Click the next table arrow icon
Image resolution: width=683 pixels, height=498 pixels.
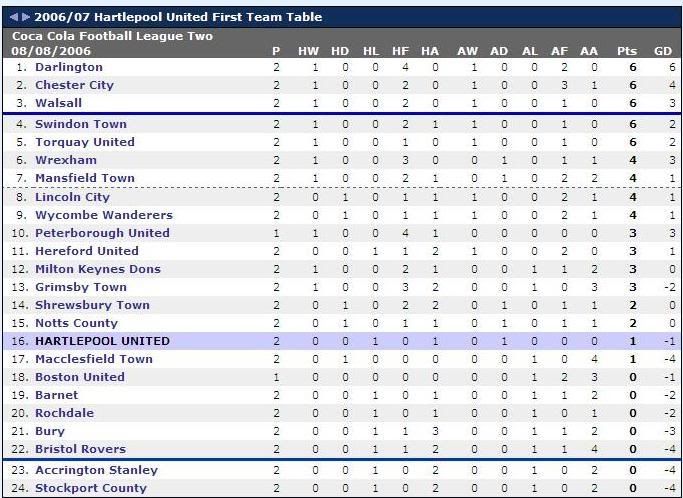26,17
